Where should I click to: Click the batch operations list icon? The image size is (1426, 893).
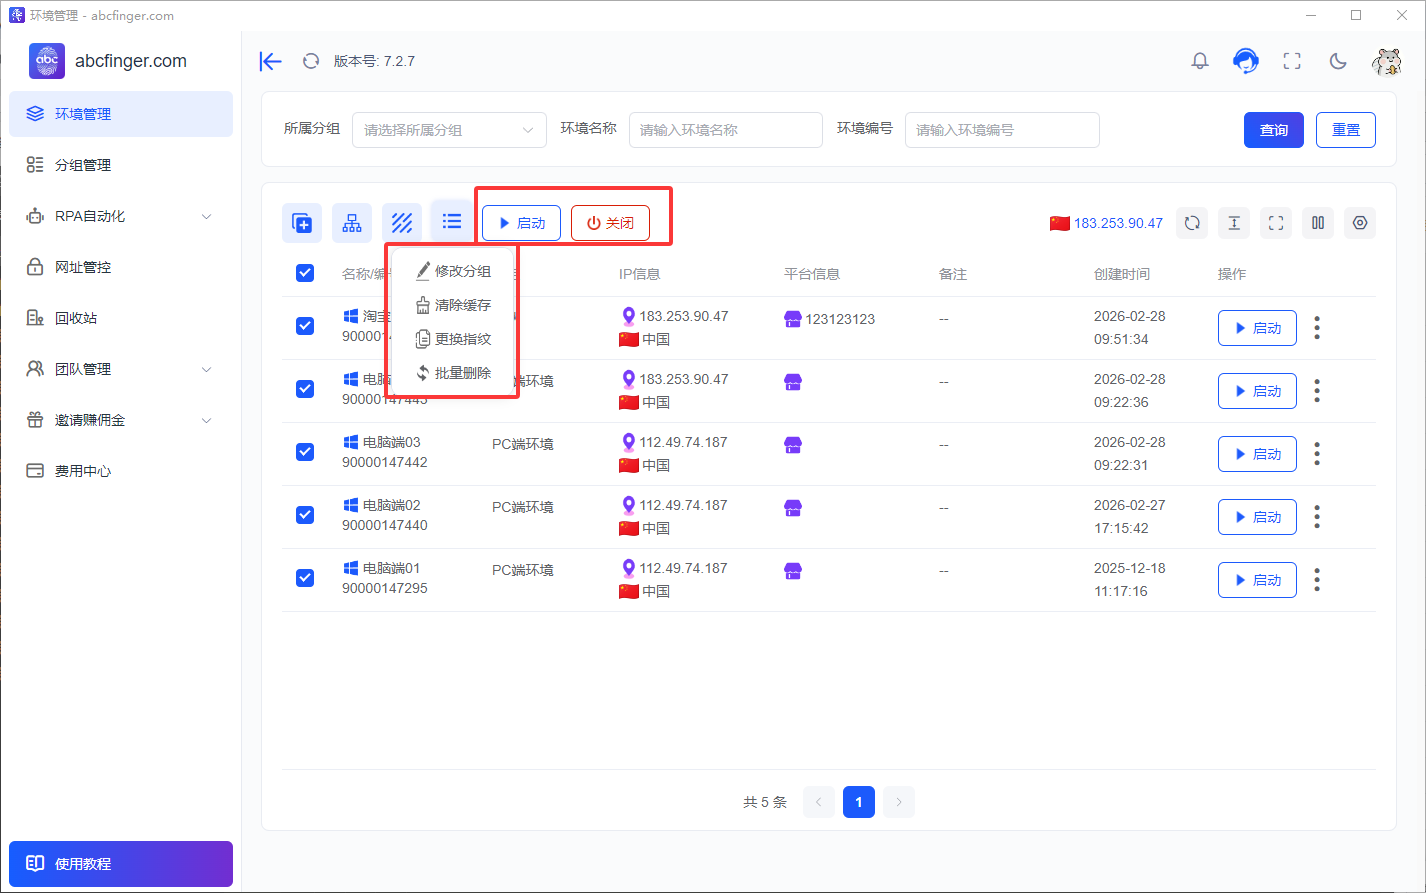(x=452, y=221)
